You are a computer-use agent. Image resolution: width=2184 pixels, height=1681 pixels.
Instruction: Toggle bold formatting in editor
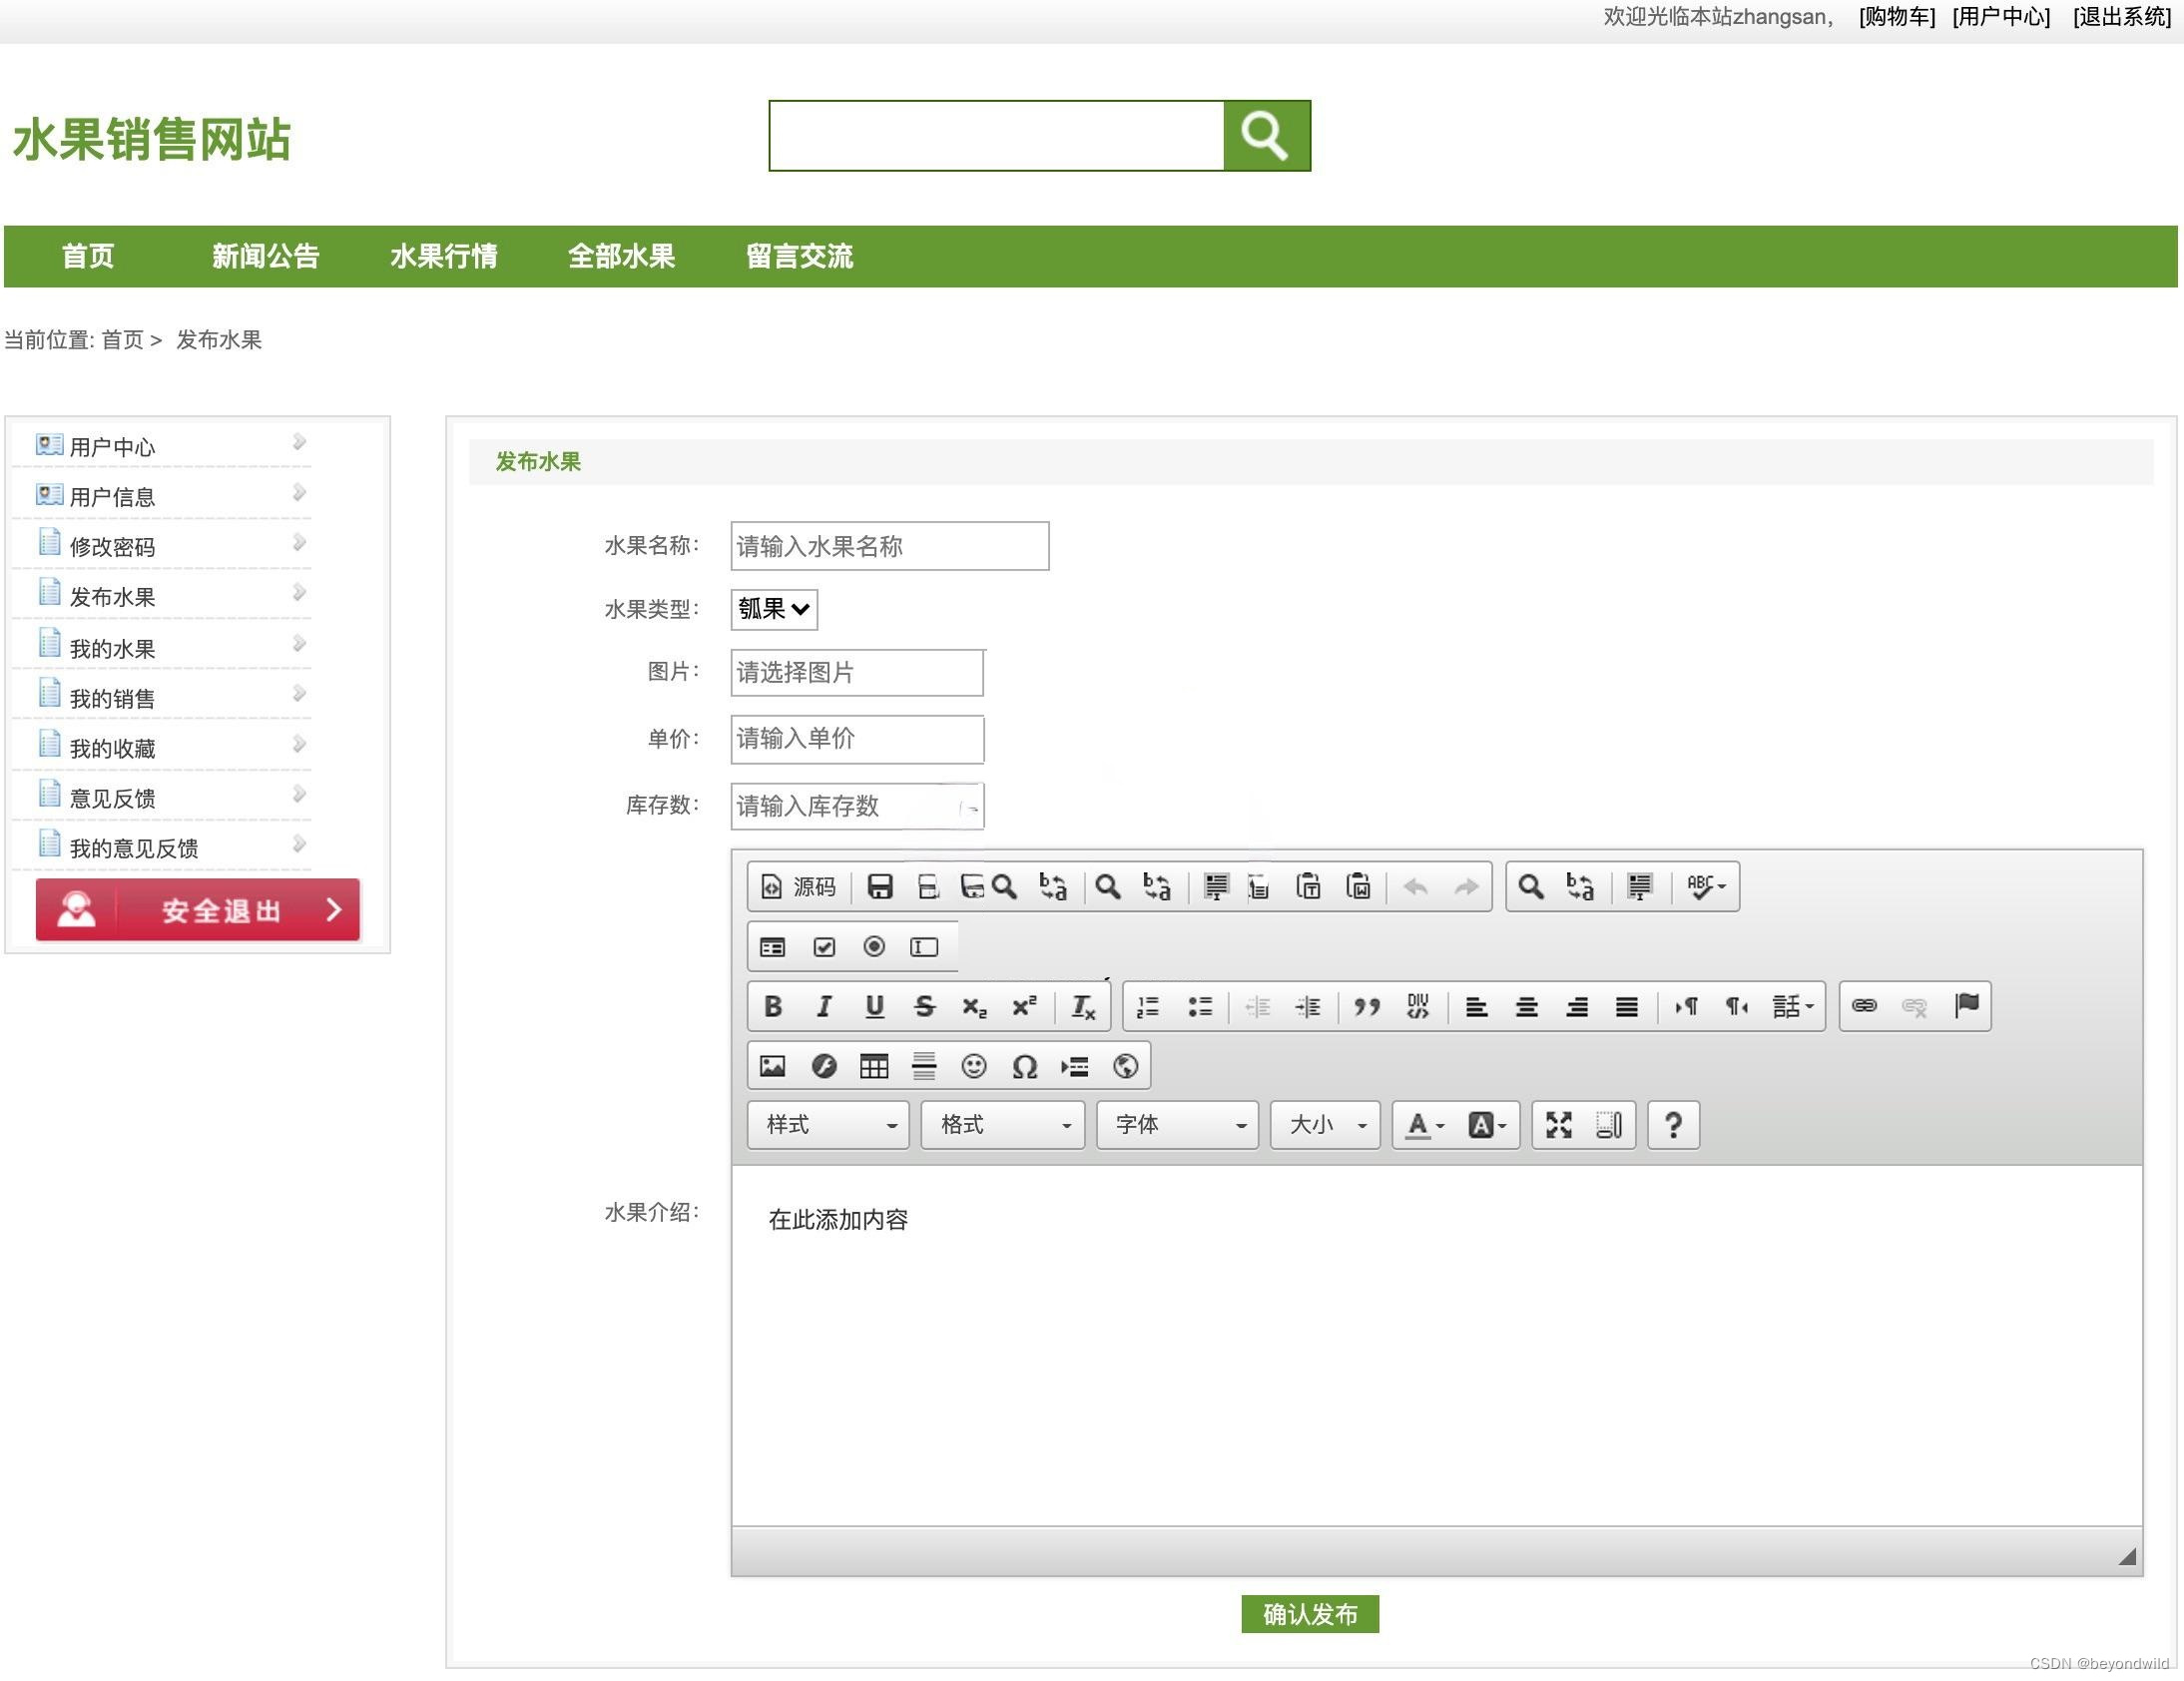click(773, 1006)
